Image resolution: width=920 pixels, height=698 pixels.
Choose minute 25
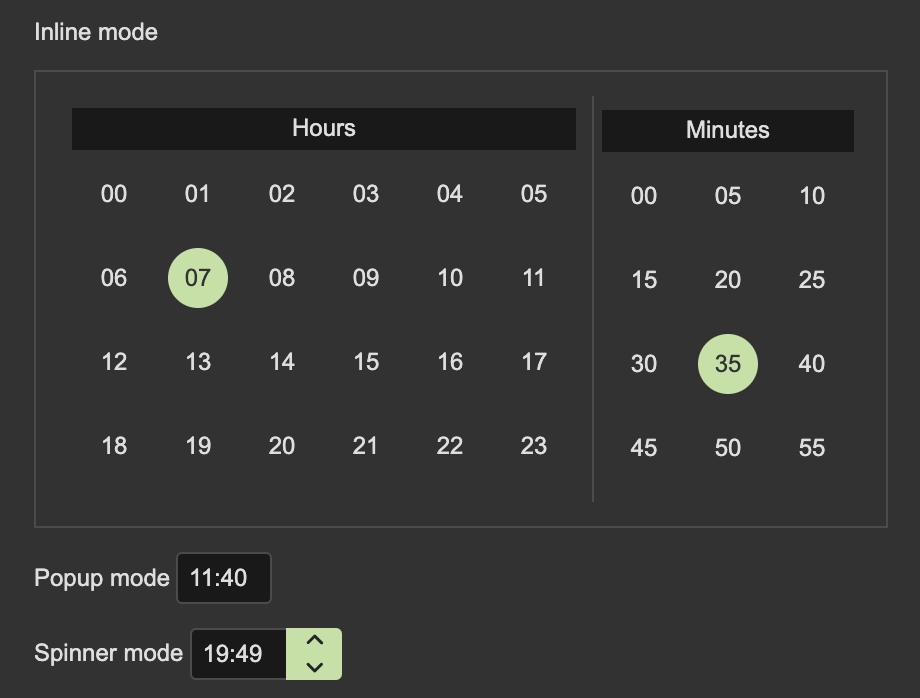[811, 280]
